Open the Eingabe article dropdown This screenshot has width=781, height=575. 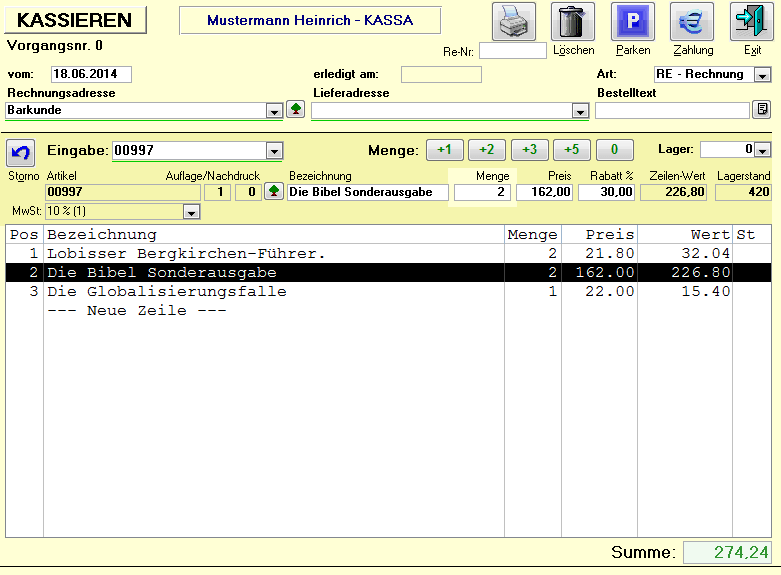[274, 151]
